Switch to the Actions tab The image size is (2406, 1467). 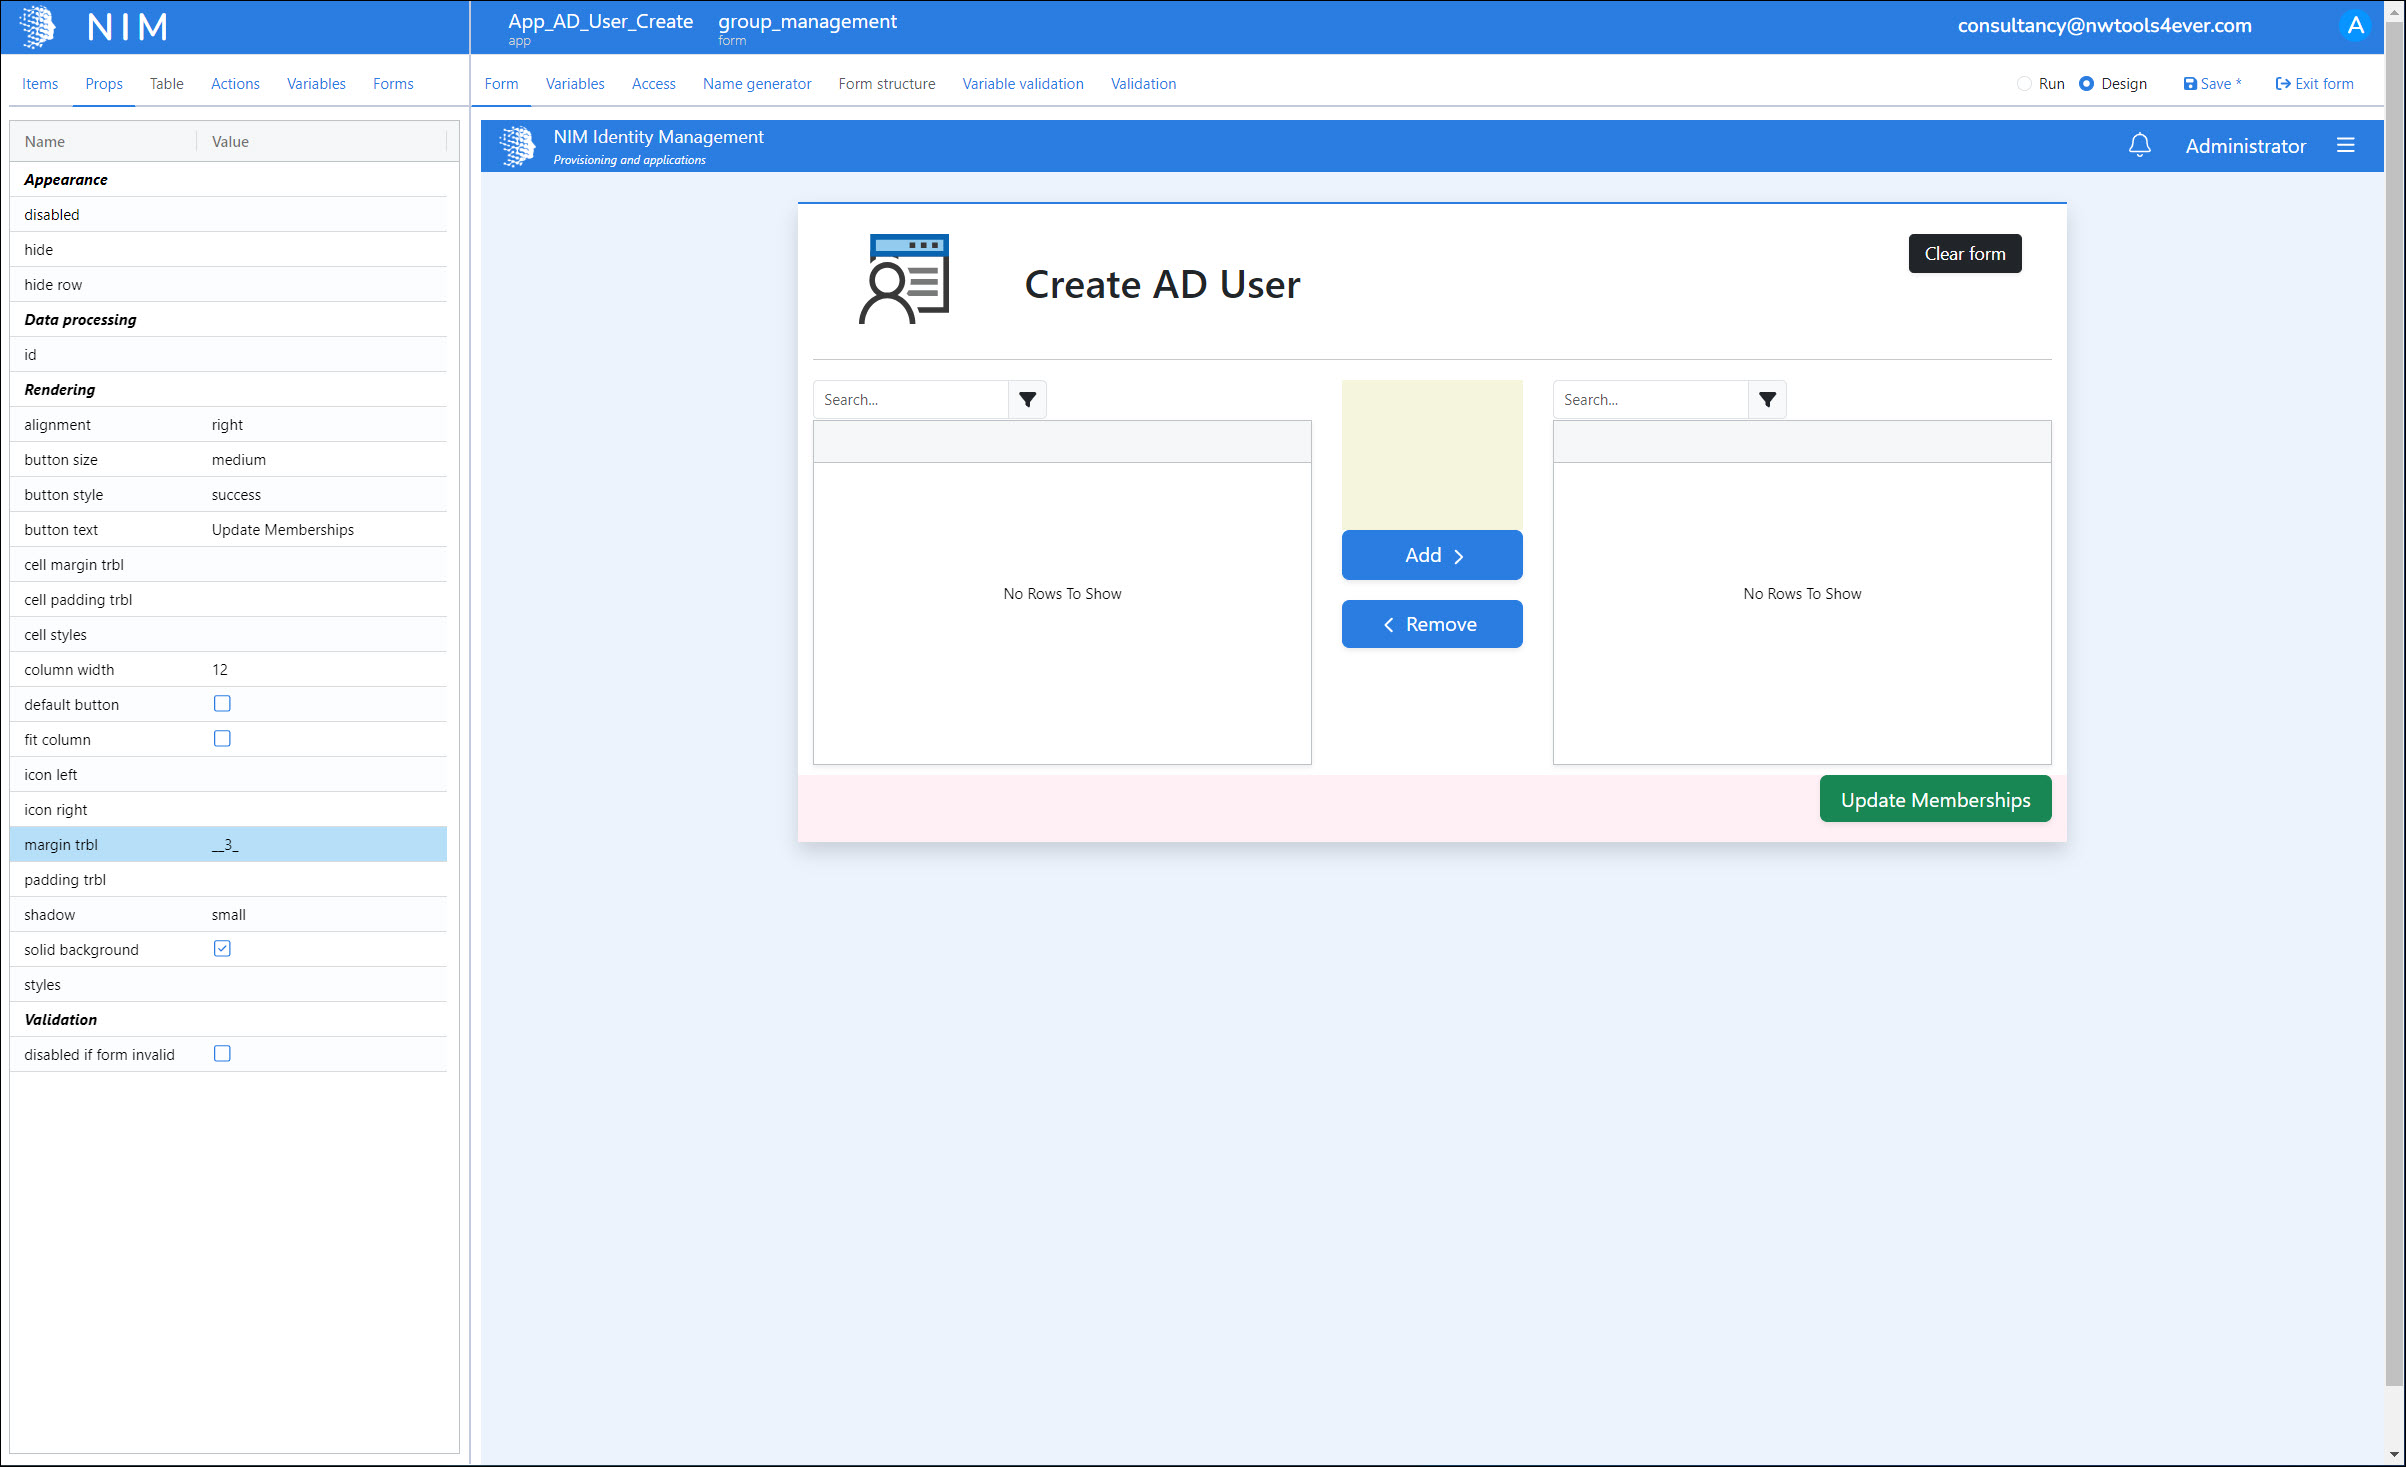click(x=235, y=84)
